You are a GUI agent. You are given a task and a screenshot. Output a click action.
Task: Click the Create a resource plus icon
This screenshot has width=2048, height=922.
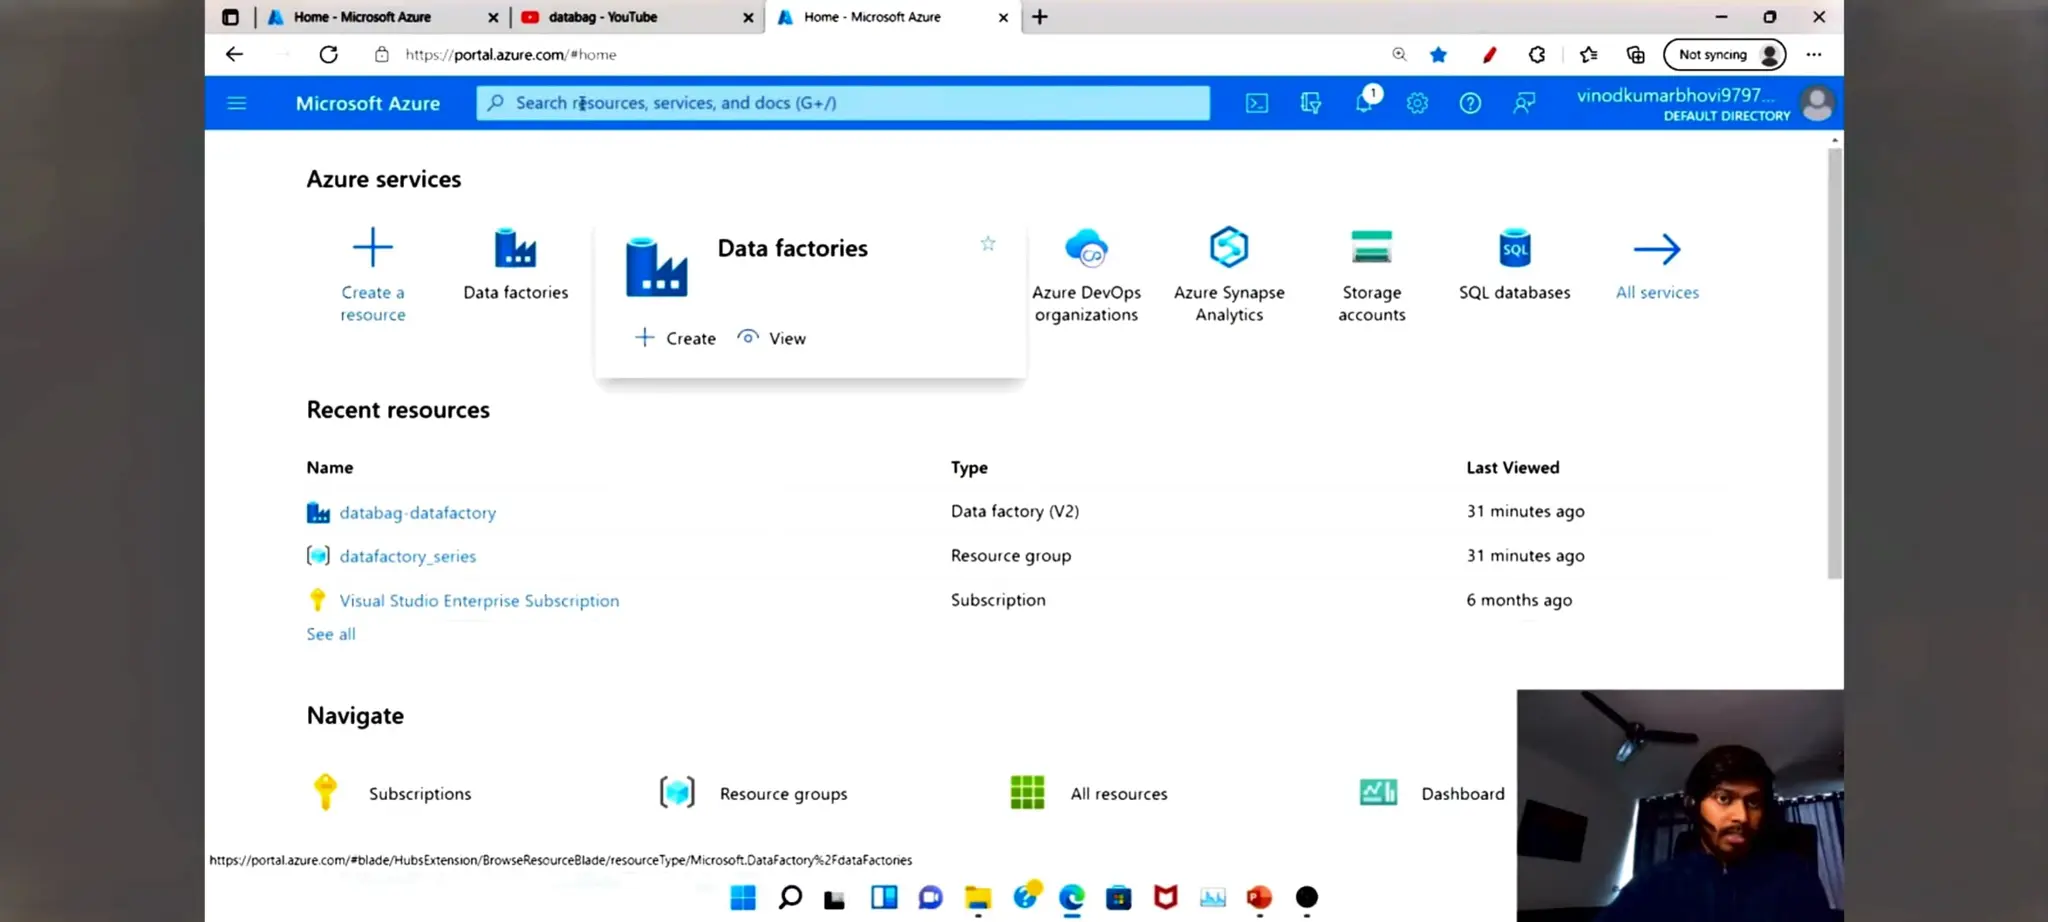click(x=373, y=247)
